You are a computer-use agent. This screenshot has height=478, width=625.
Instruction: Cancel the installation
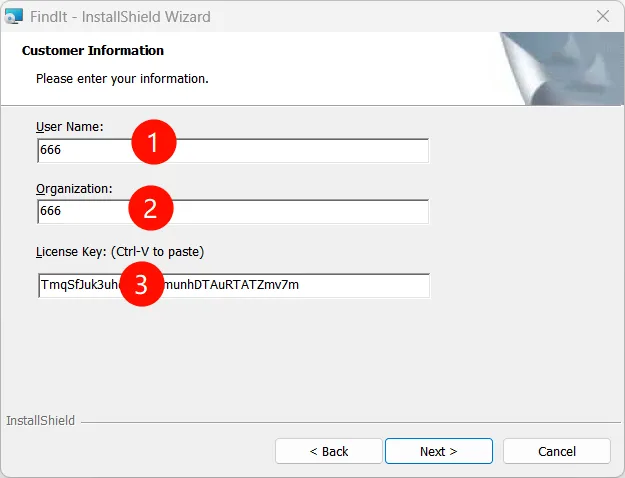(557, 451)
